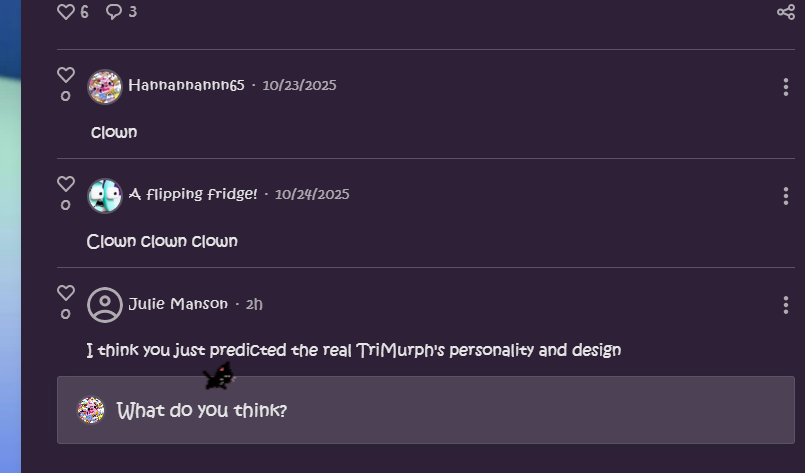Viewport: 805px width, 473px height.
Task: Visit A flipping fridge! profile name
Action: [x=193, y=194]
